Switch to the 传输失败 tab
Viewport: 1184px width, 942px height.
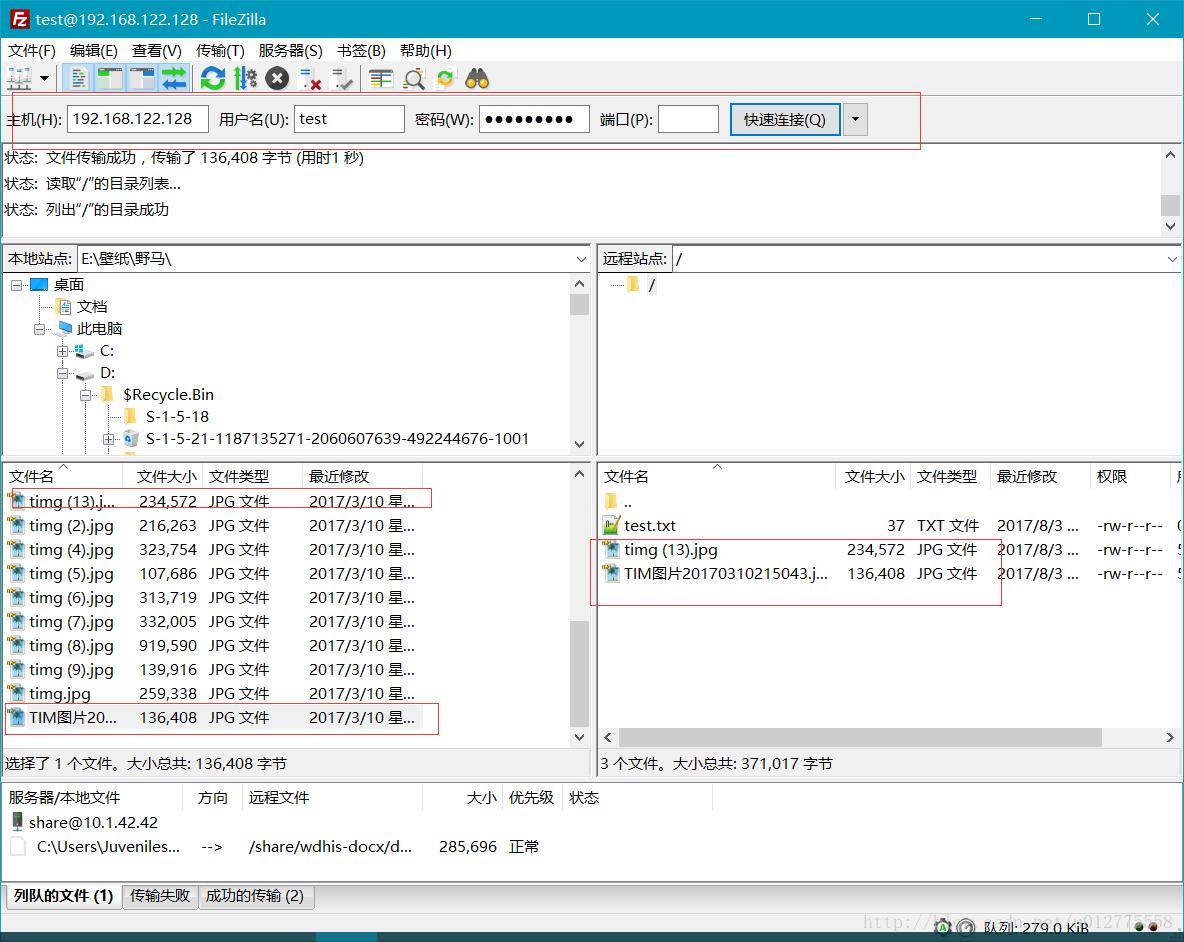coord(159,896)
